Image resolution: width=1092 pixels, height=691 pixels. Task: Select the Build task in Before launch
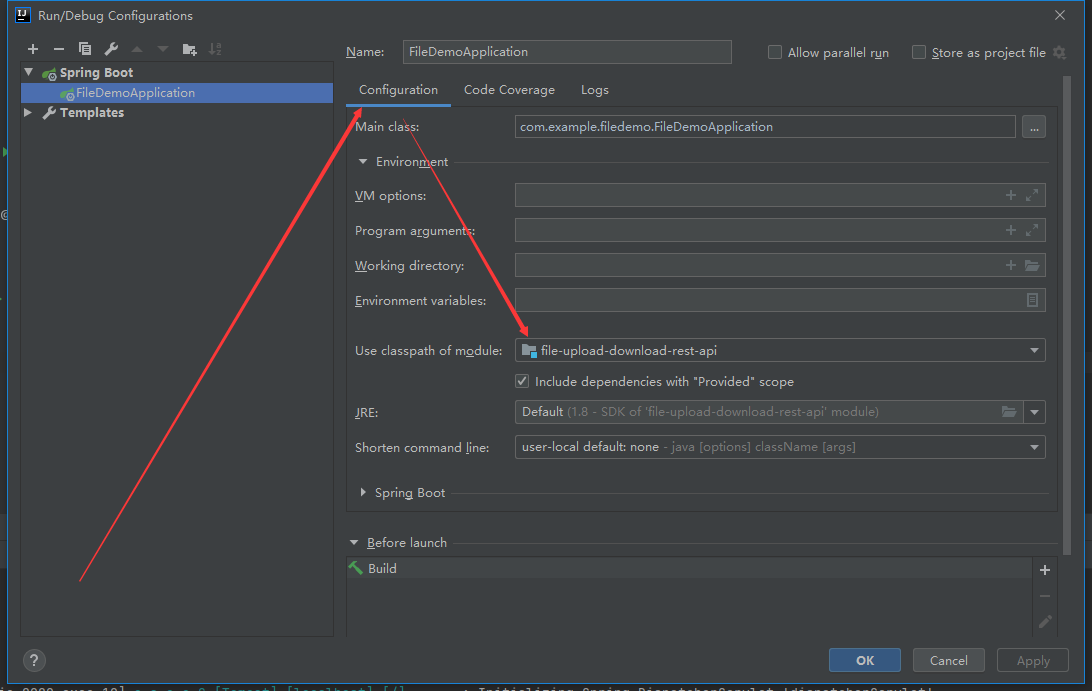click(x=689, y=568)
